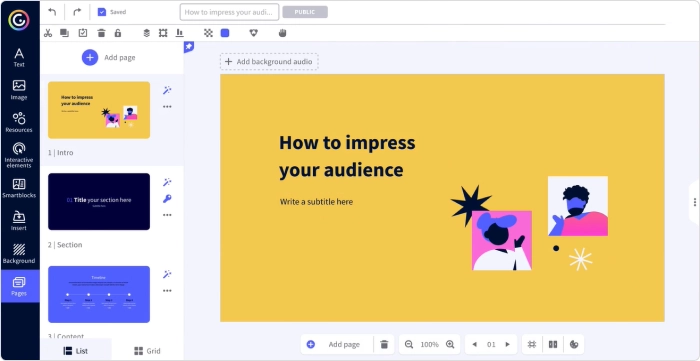The image size is (700, 361).
Task: Zoom out with the minus magnifier
Action: (x=409, y=344)
